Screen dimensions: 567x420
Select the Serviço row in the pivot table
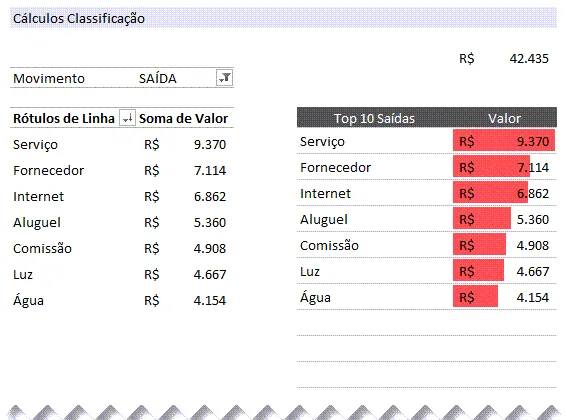click(122, 144)
